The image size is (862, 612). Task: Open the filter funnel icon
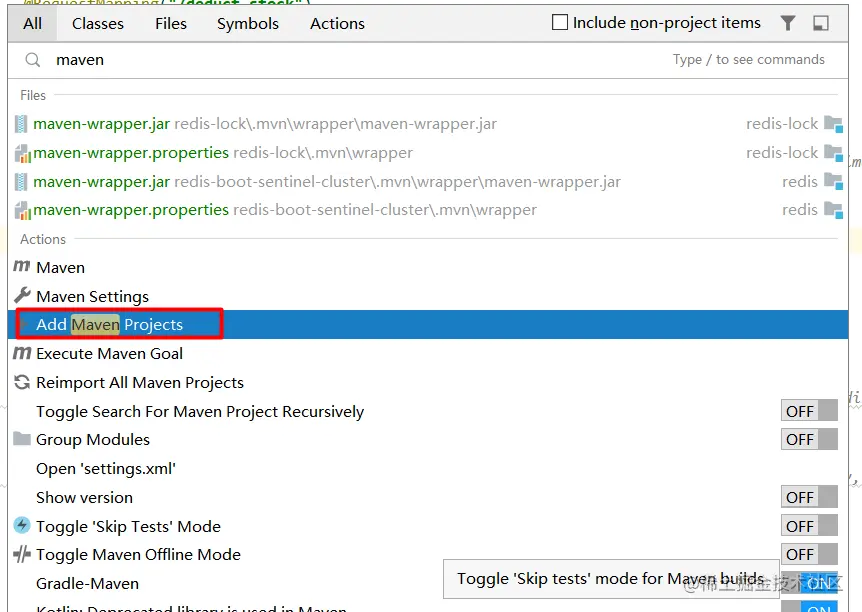point(788,23)
